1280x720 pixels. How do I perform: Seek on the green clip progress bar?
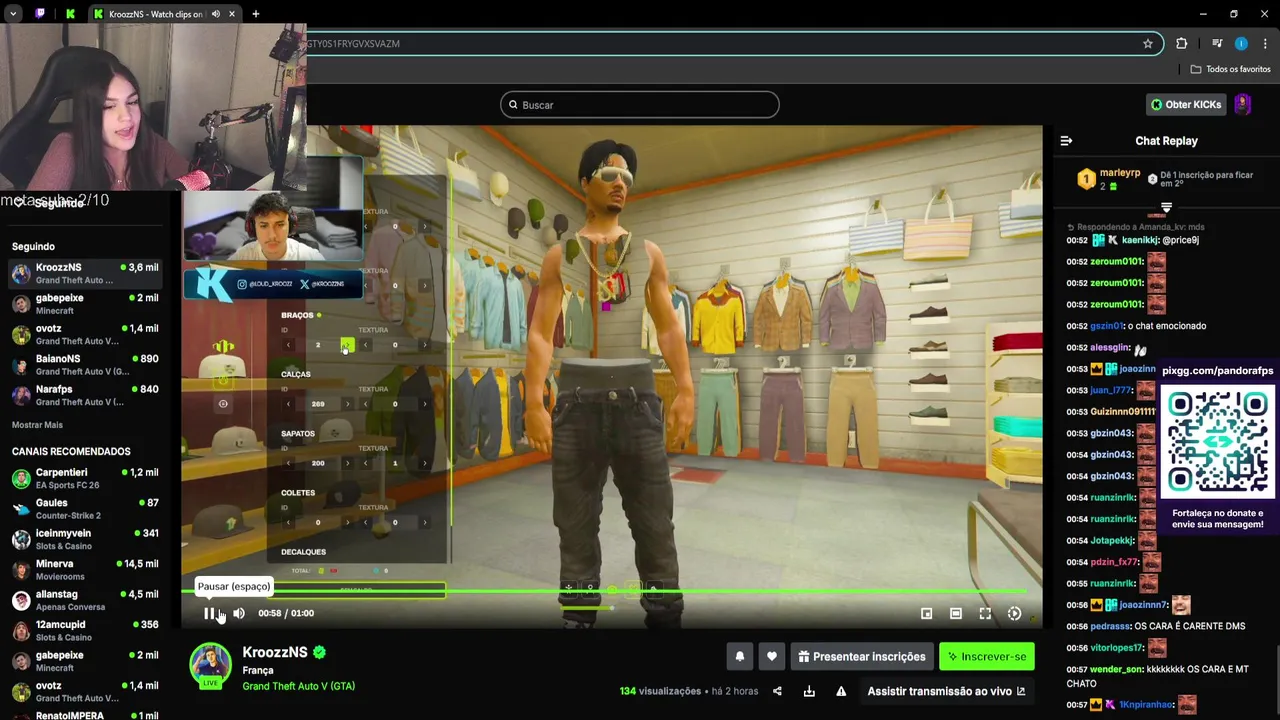click(x=611, y=591)
